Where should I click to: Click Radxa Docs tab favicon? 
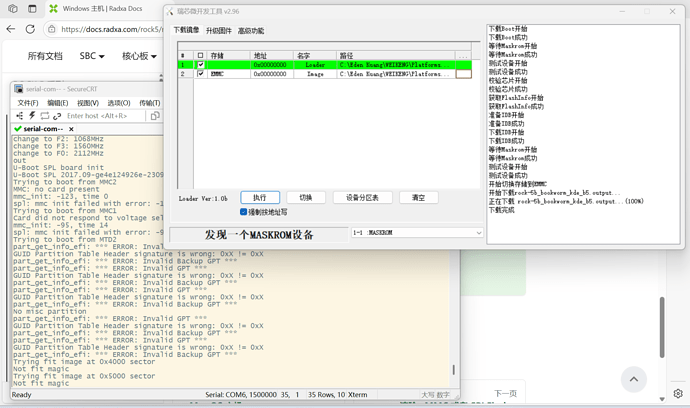pyautogui.click(x=53, y=8)
